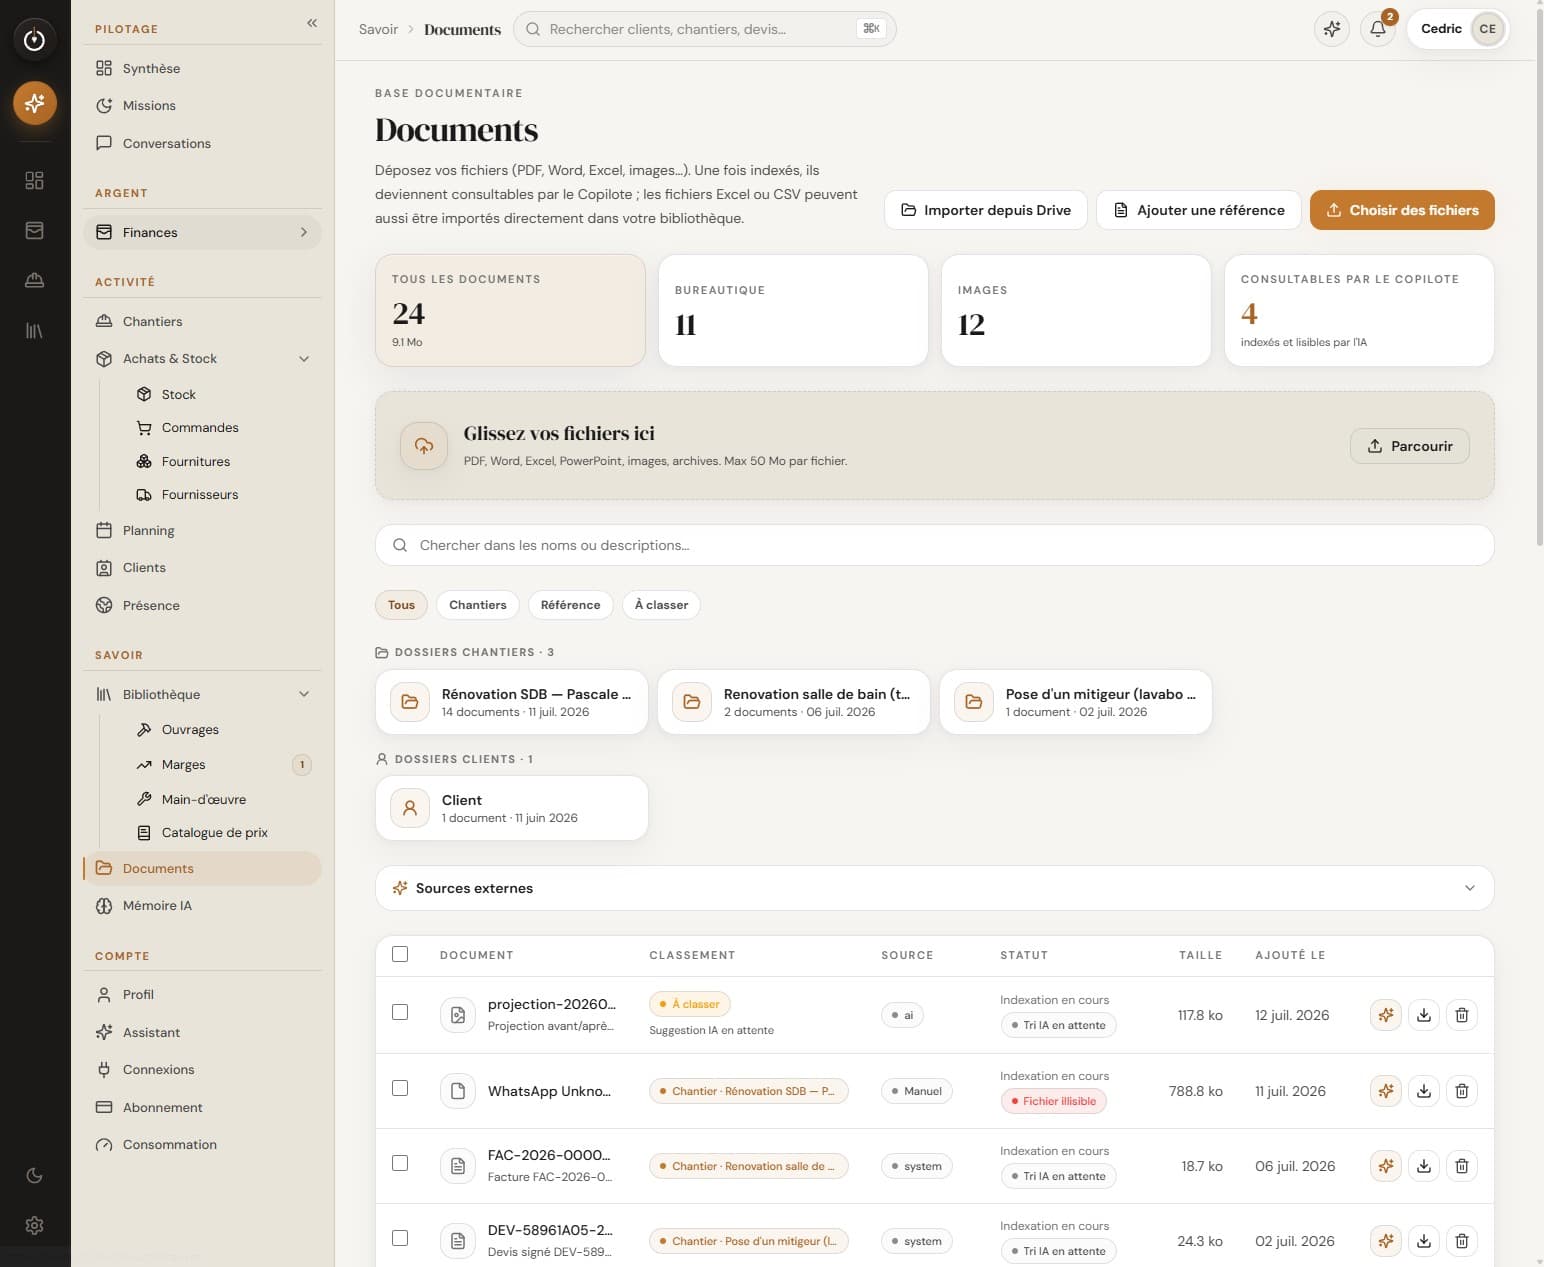Open the library books icon in dark rail

(34, 330)
